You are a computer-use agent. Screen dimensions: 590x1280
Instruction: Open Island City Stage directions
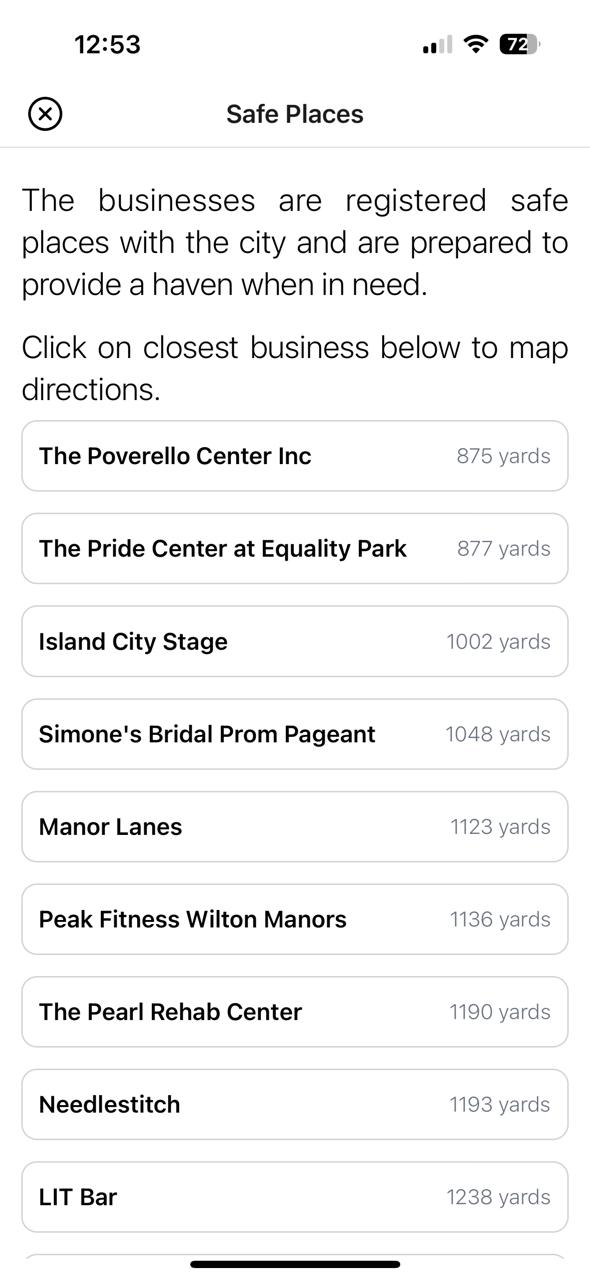point(295,641)
